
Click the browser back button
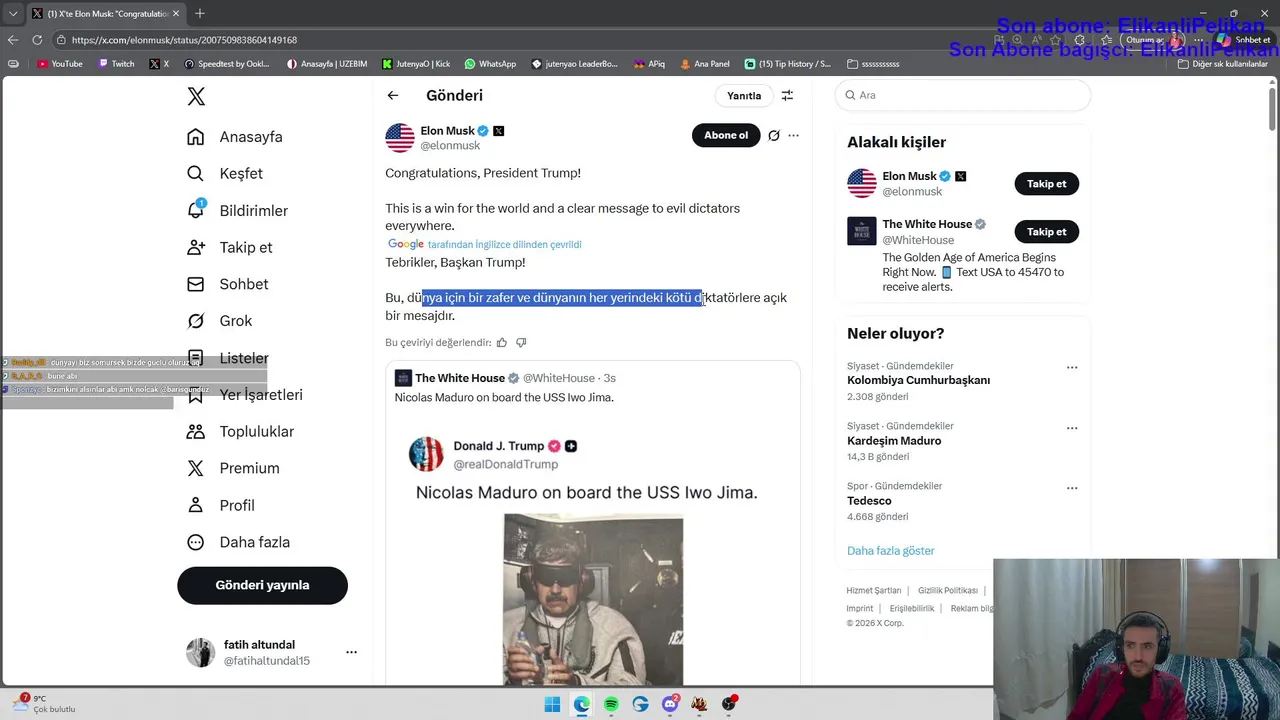(x=13, y=40)
